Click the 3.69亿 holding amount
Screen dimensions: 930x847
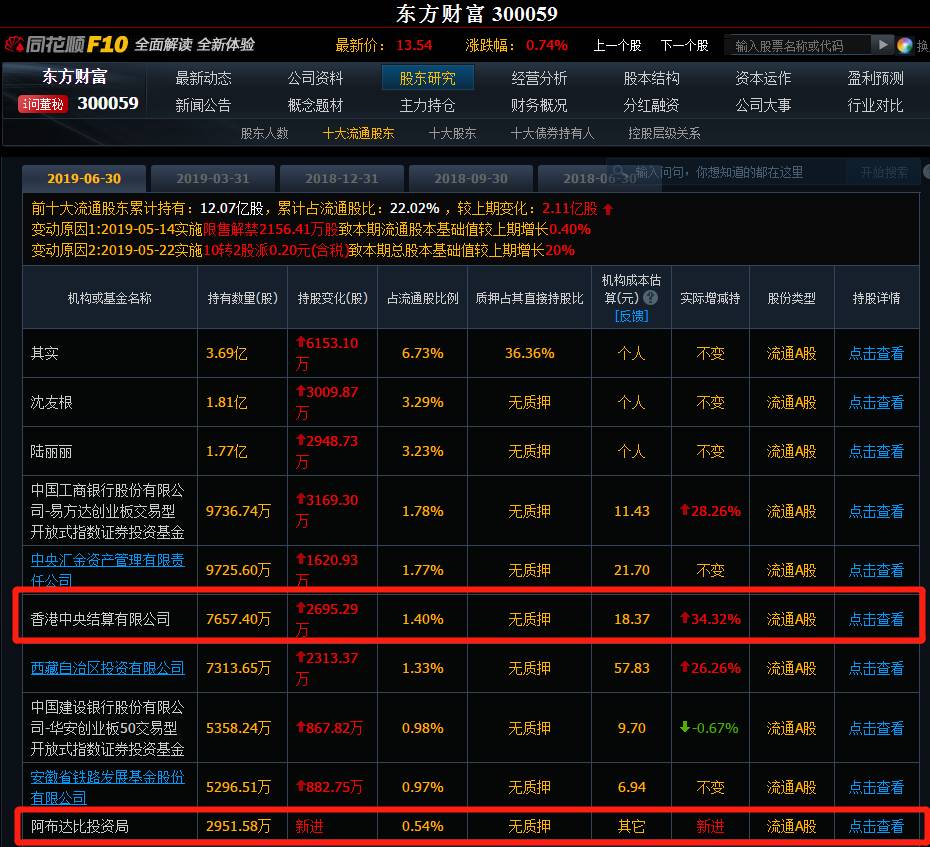click(x=227, y=354)
